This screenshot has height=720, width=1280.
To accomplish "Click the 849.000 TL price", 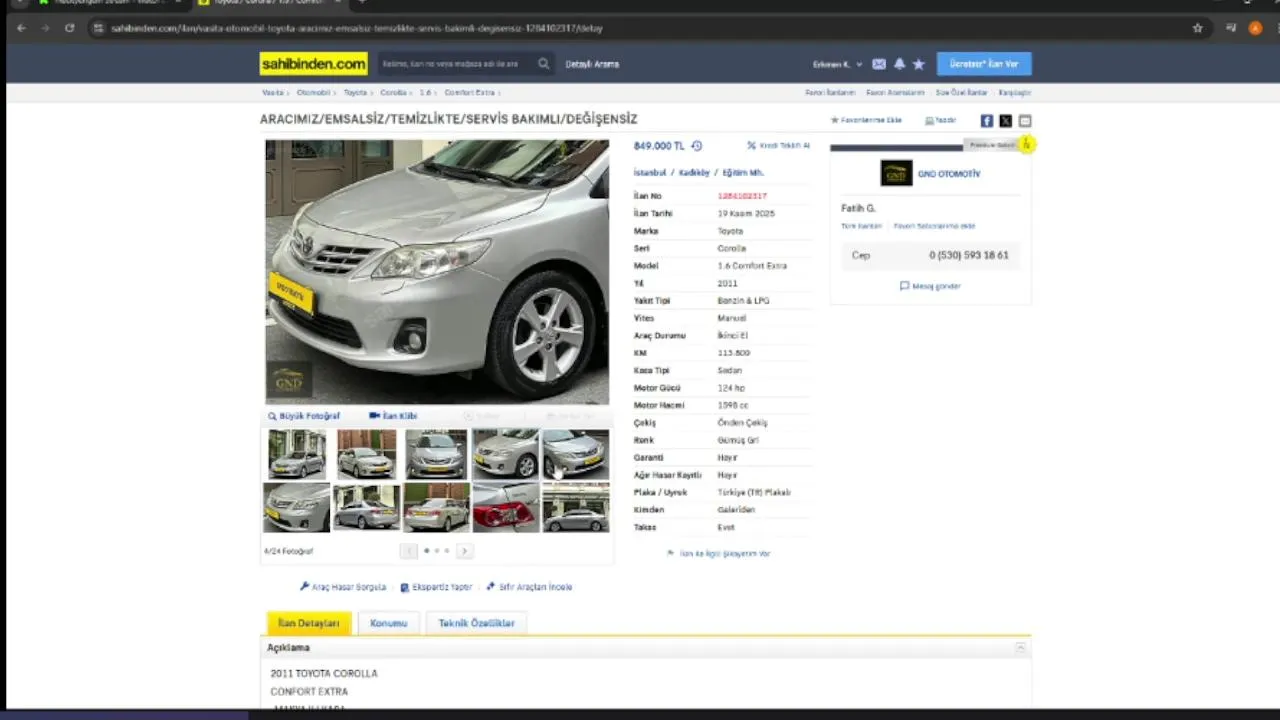I will (659, 146).
